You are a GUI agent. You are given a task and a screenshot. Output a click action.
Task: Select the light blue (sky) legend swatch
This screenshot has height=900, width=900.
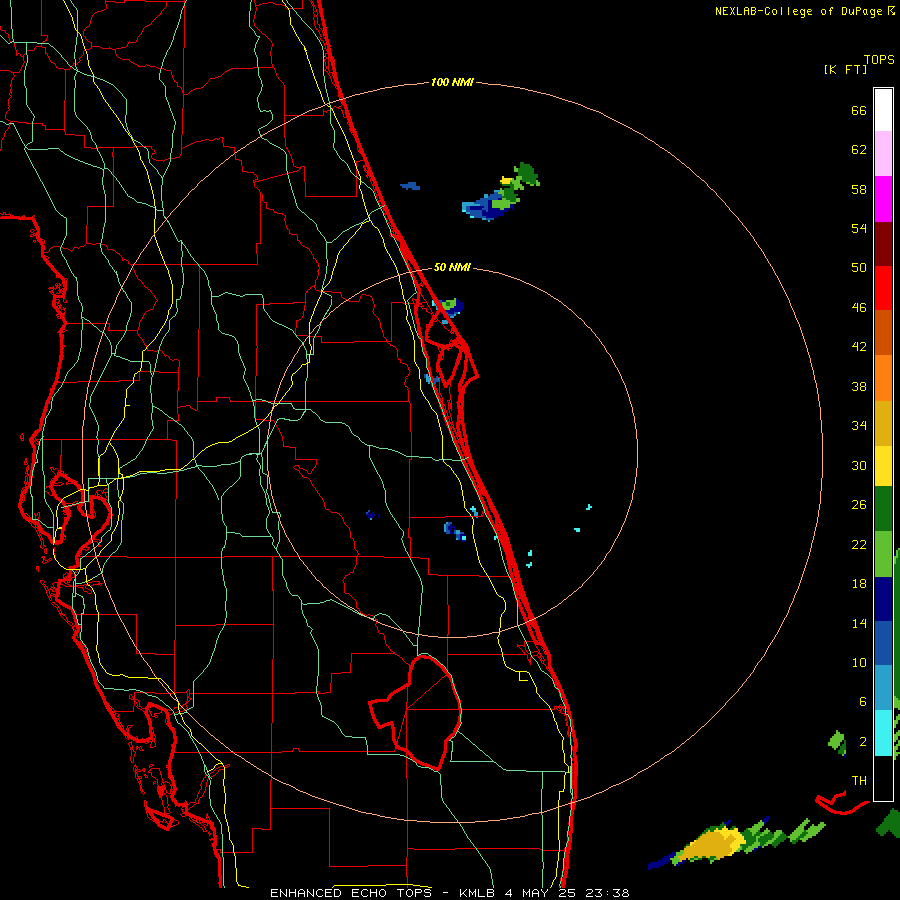883,688
